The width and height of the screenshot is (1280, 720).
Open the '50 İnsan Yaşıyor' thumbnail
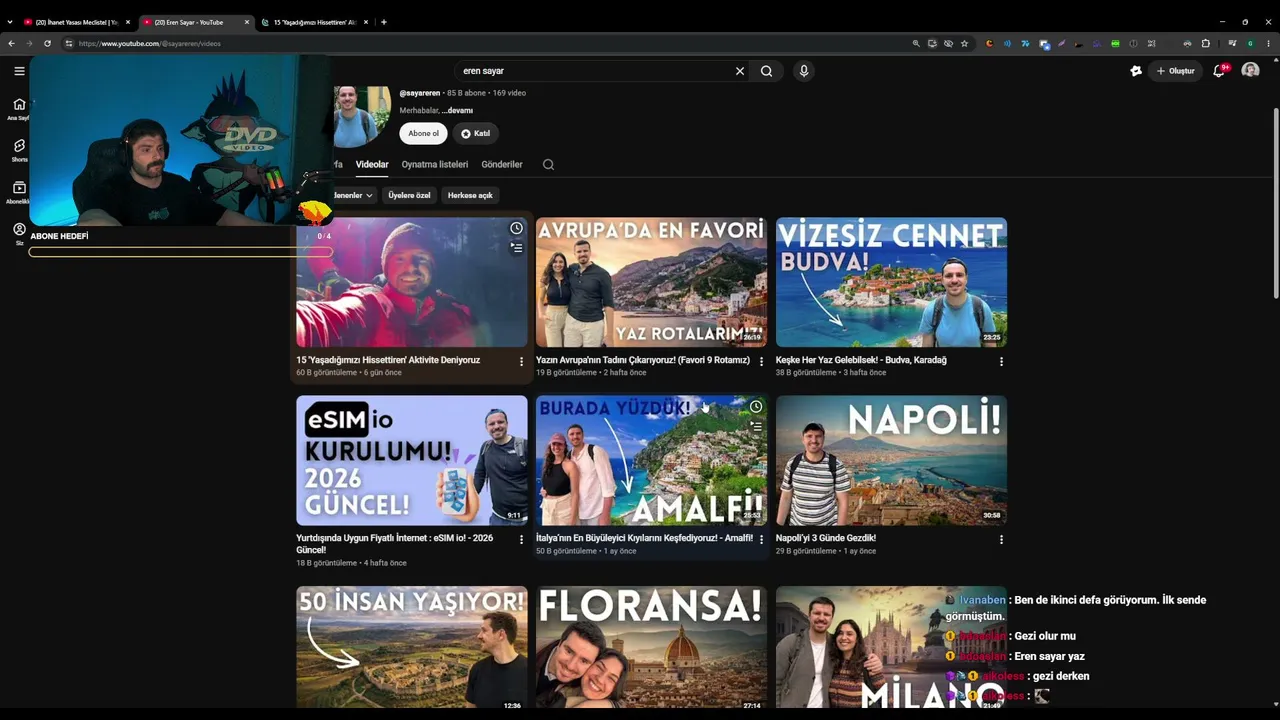click(411, 648)
